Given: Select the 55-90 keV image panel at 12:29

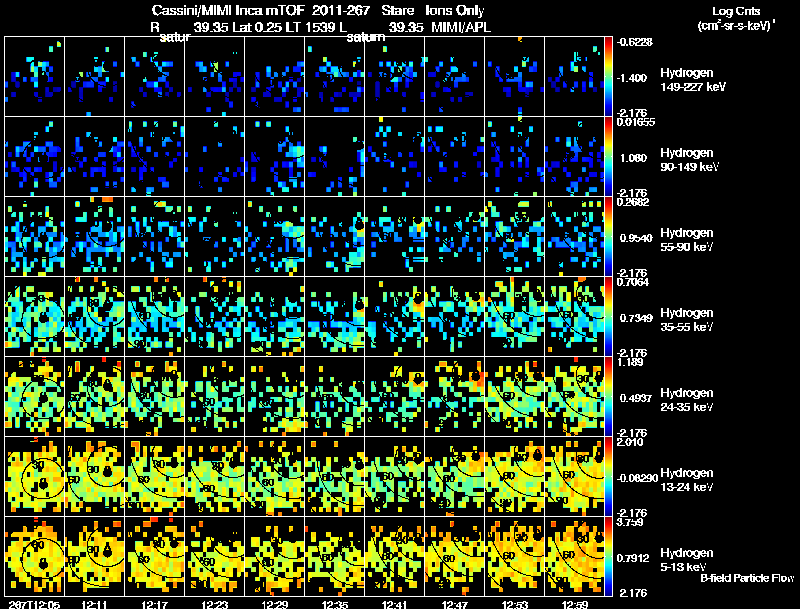Looking at the screenshot, I should pyautogui.click(x=275, y=237).
